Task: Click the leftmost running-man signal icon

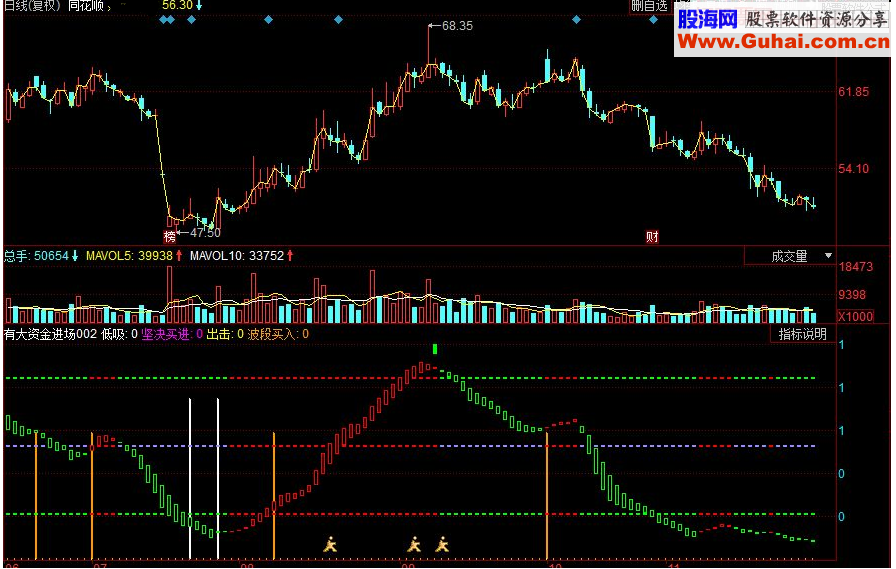Action: (330, 544)
